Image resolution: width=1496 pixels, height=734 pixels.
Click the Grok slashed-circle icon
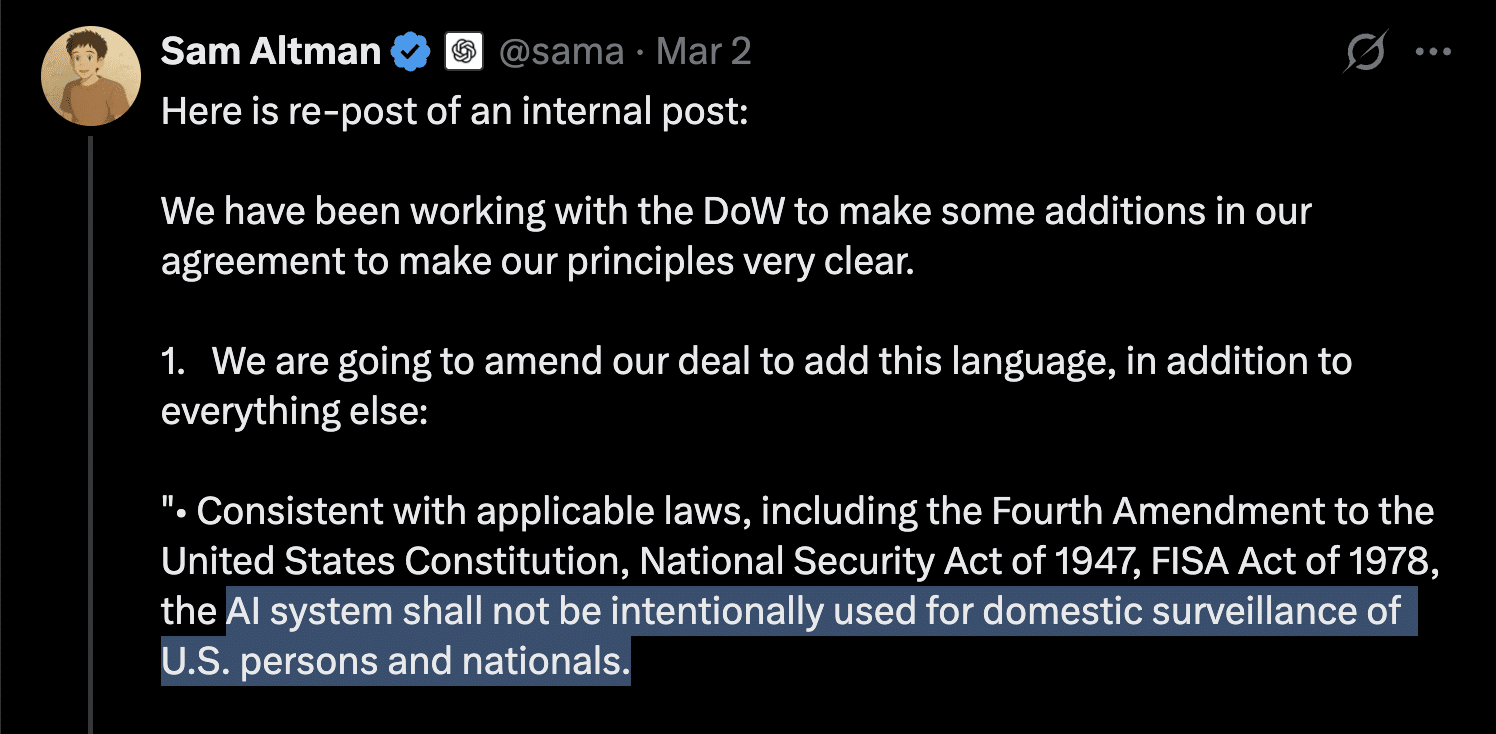tap(1365, 52)
